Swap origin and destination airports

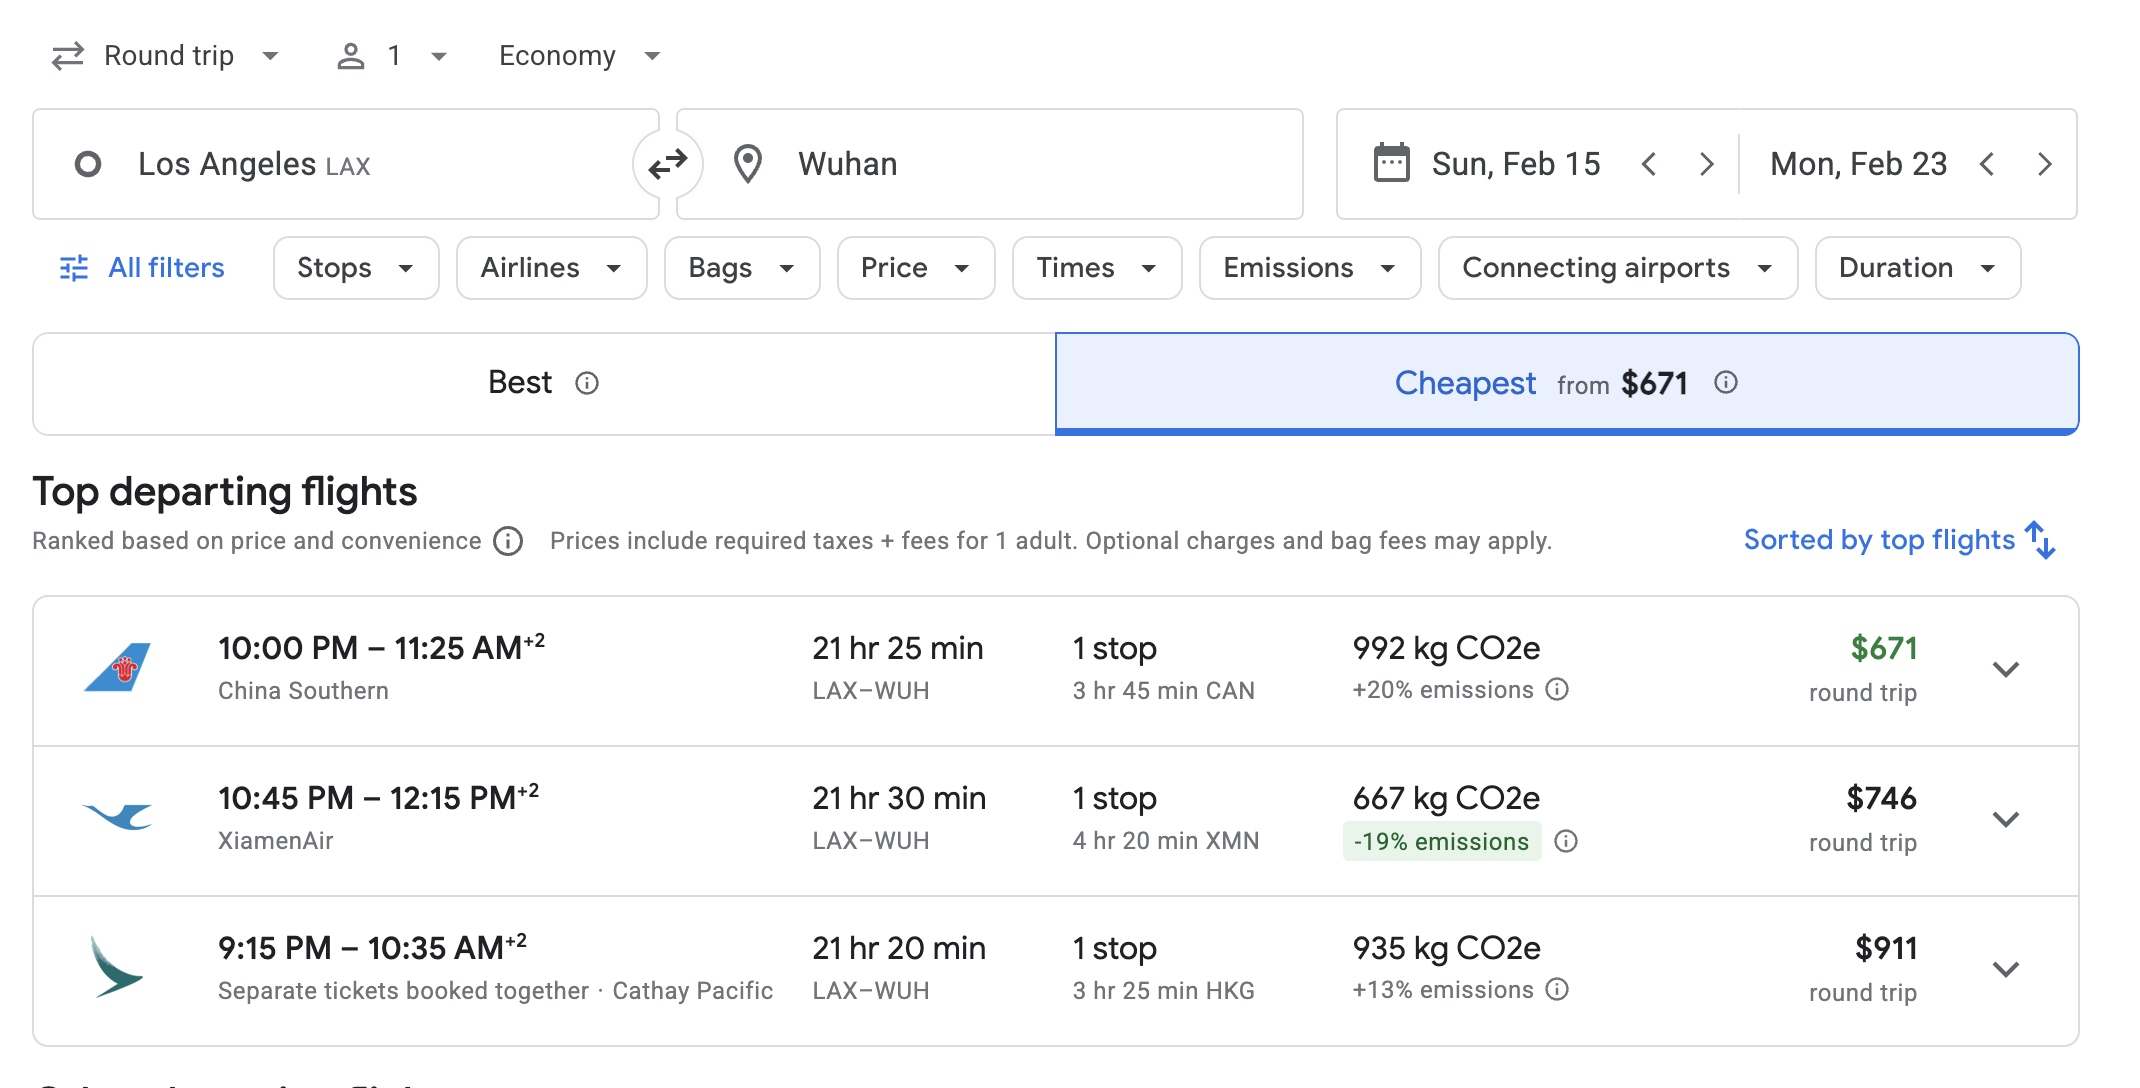(668, 164)
